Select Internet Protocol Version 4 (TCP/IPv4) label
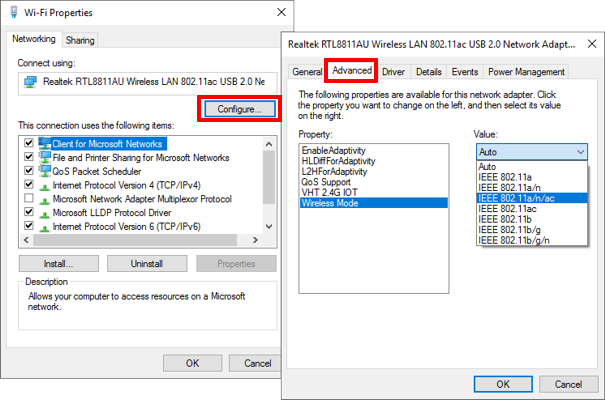The width and height of the screenshot is (605, 400). coord(127,185)
